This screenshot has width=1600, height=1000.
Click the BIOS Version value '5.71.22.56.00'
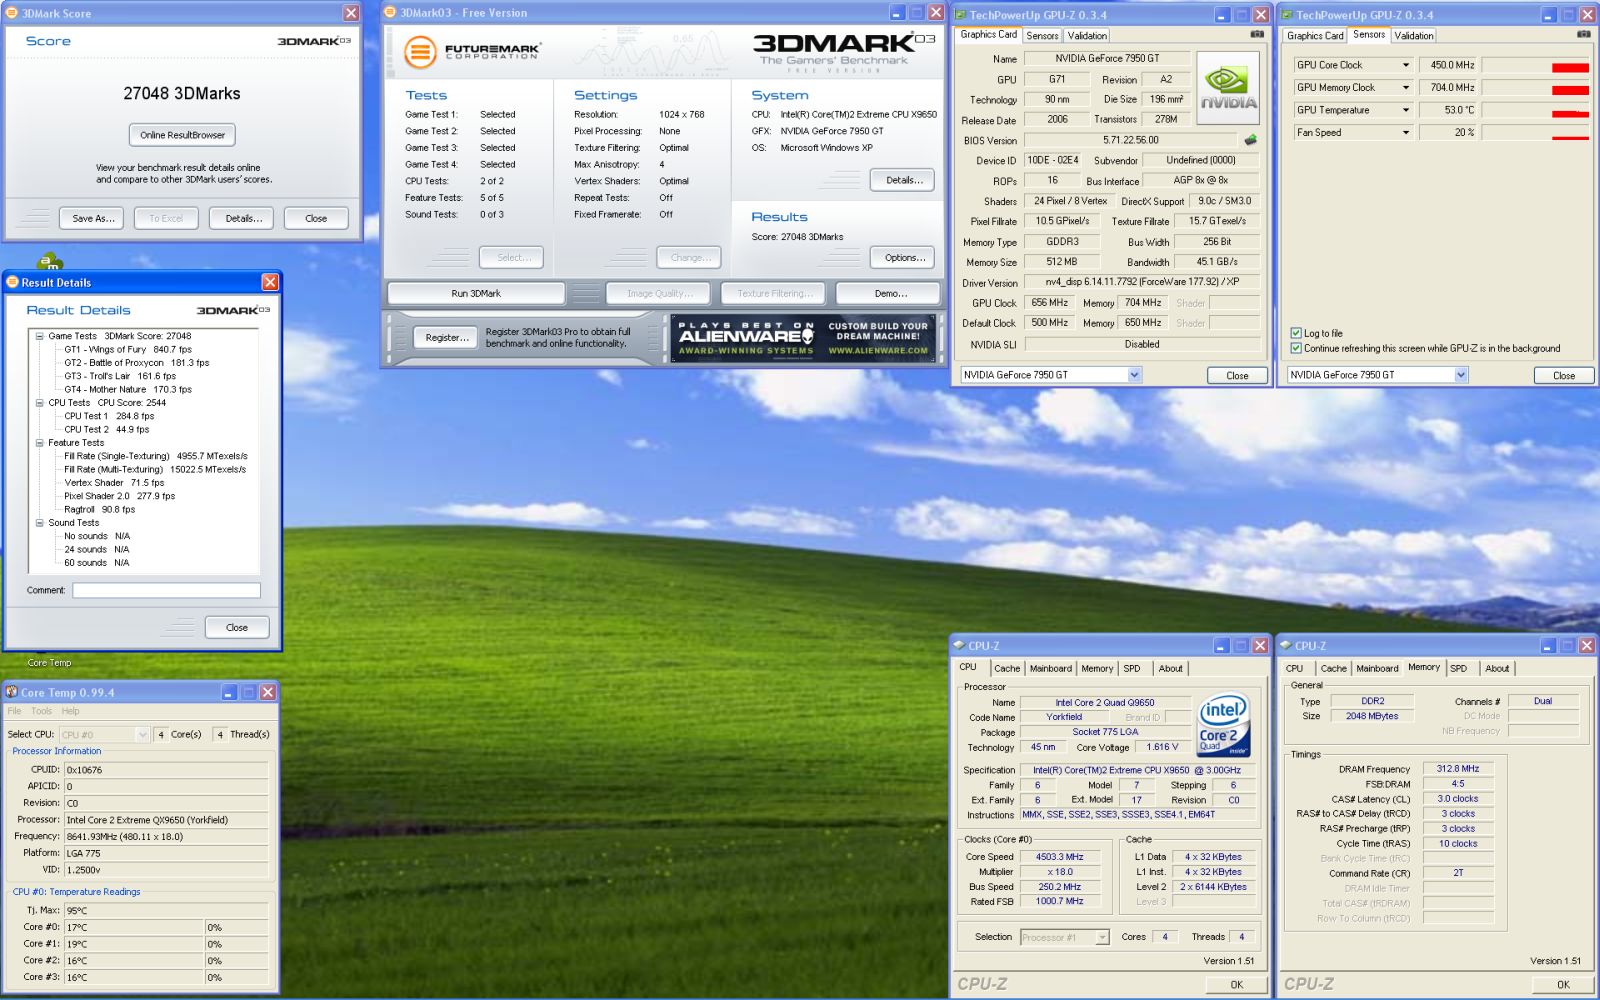(1131, 140)
